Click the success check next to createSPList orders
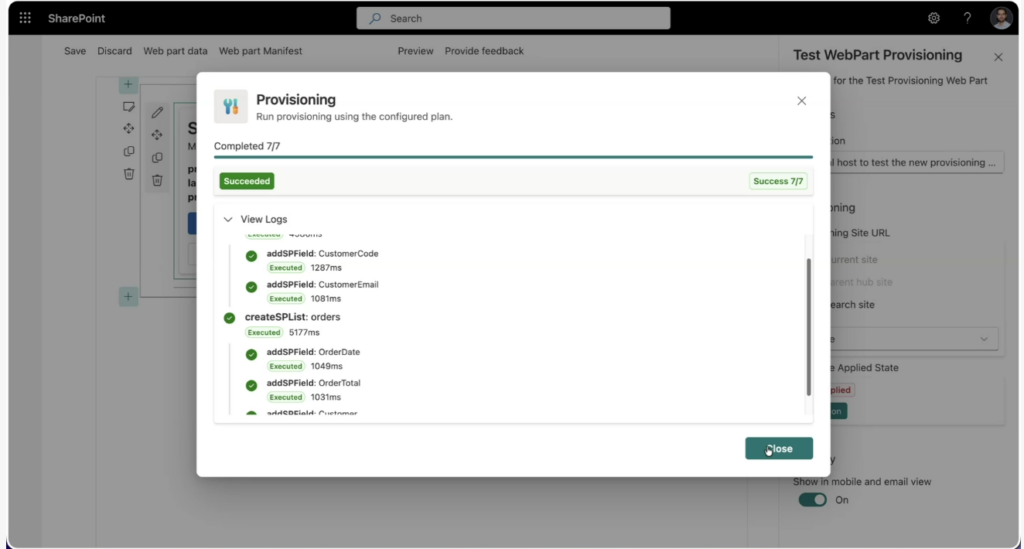 (x=229, y=318)
